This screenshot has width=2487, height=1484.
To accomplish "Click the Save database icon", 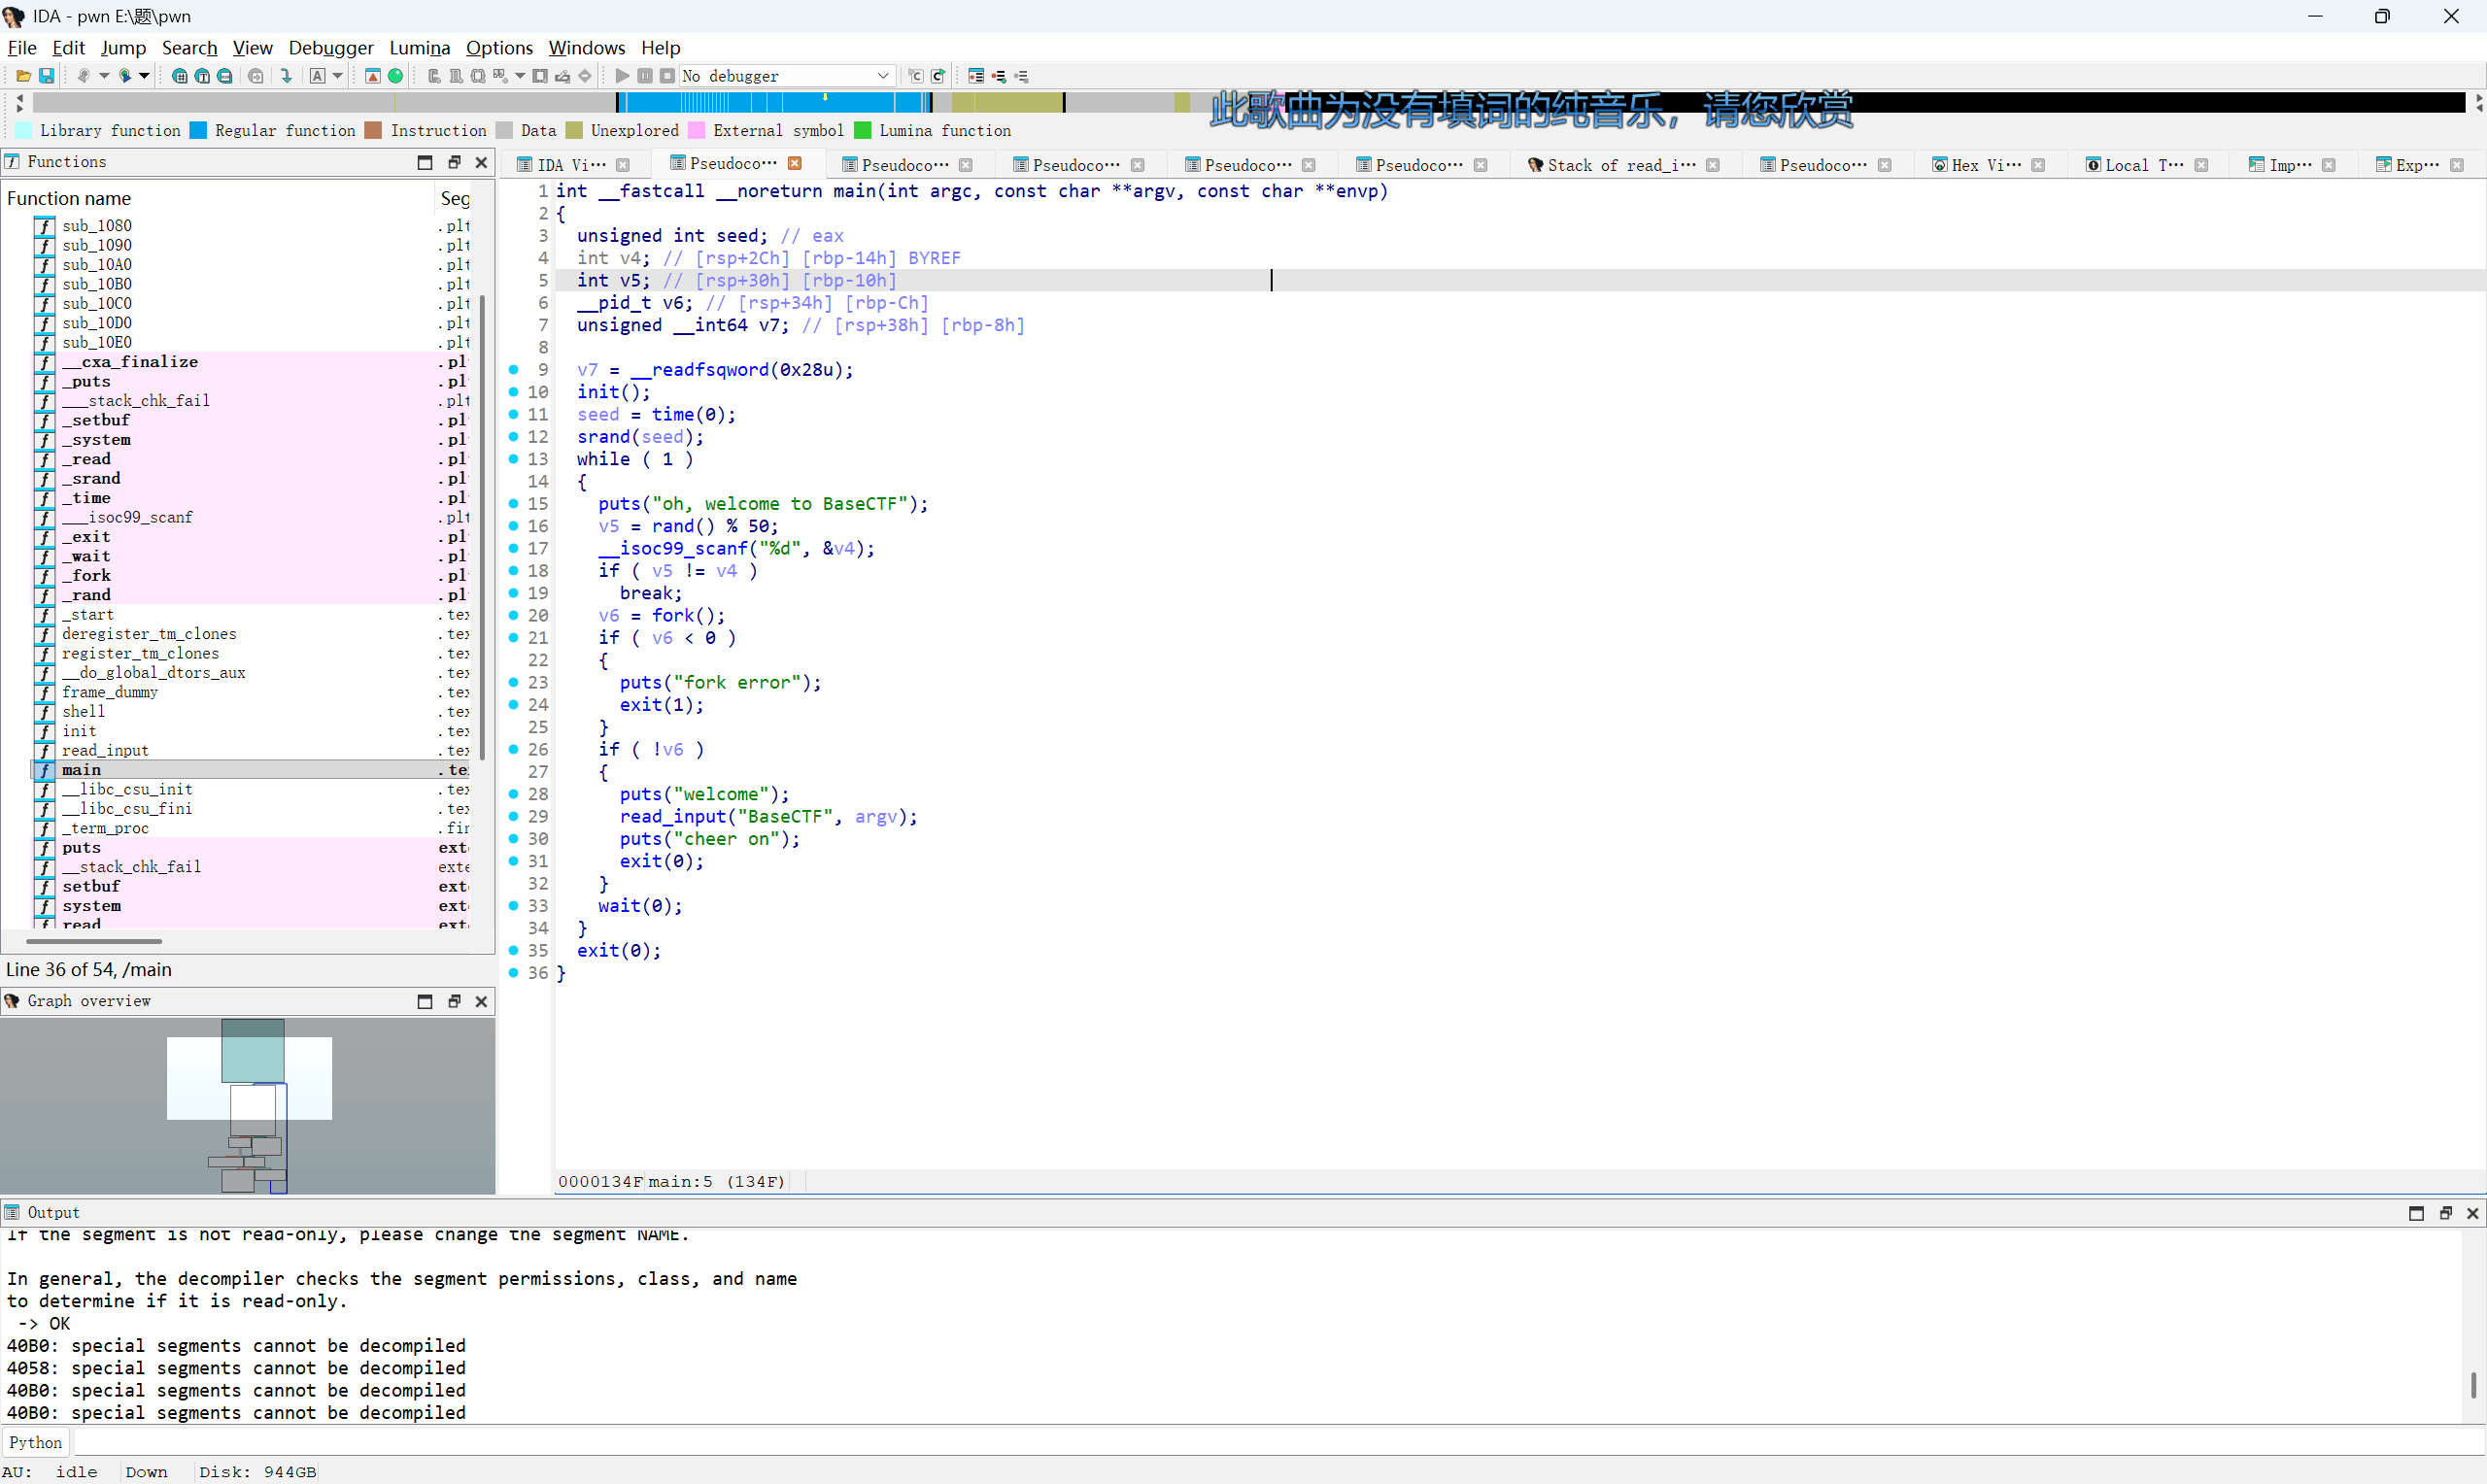I will 46,76.
